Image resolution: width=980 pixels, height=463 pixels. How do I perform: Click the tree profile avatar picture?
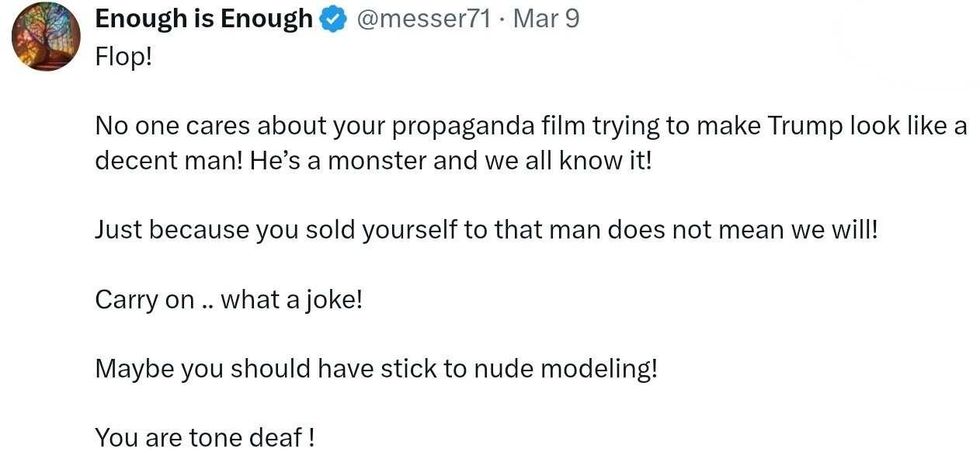[x=45, y=37]
